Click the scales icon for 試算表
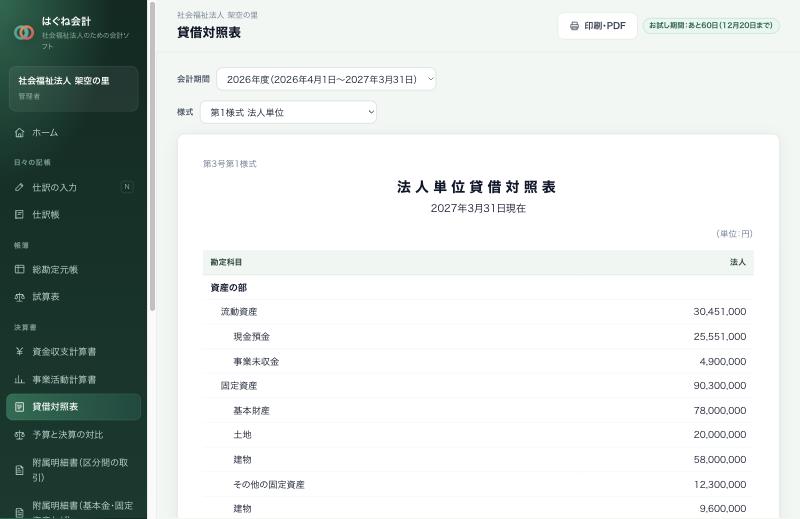Image resolution: width=800 pixels, height=519 pixels. click(x=19, y=296)
